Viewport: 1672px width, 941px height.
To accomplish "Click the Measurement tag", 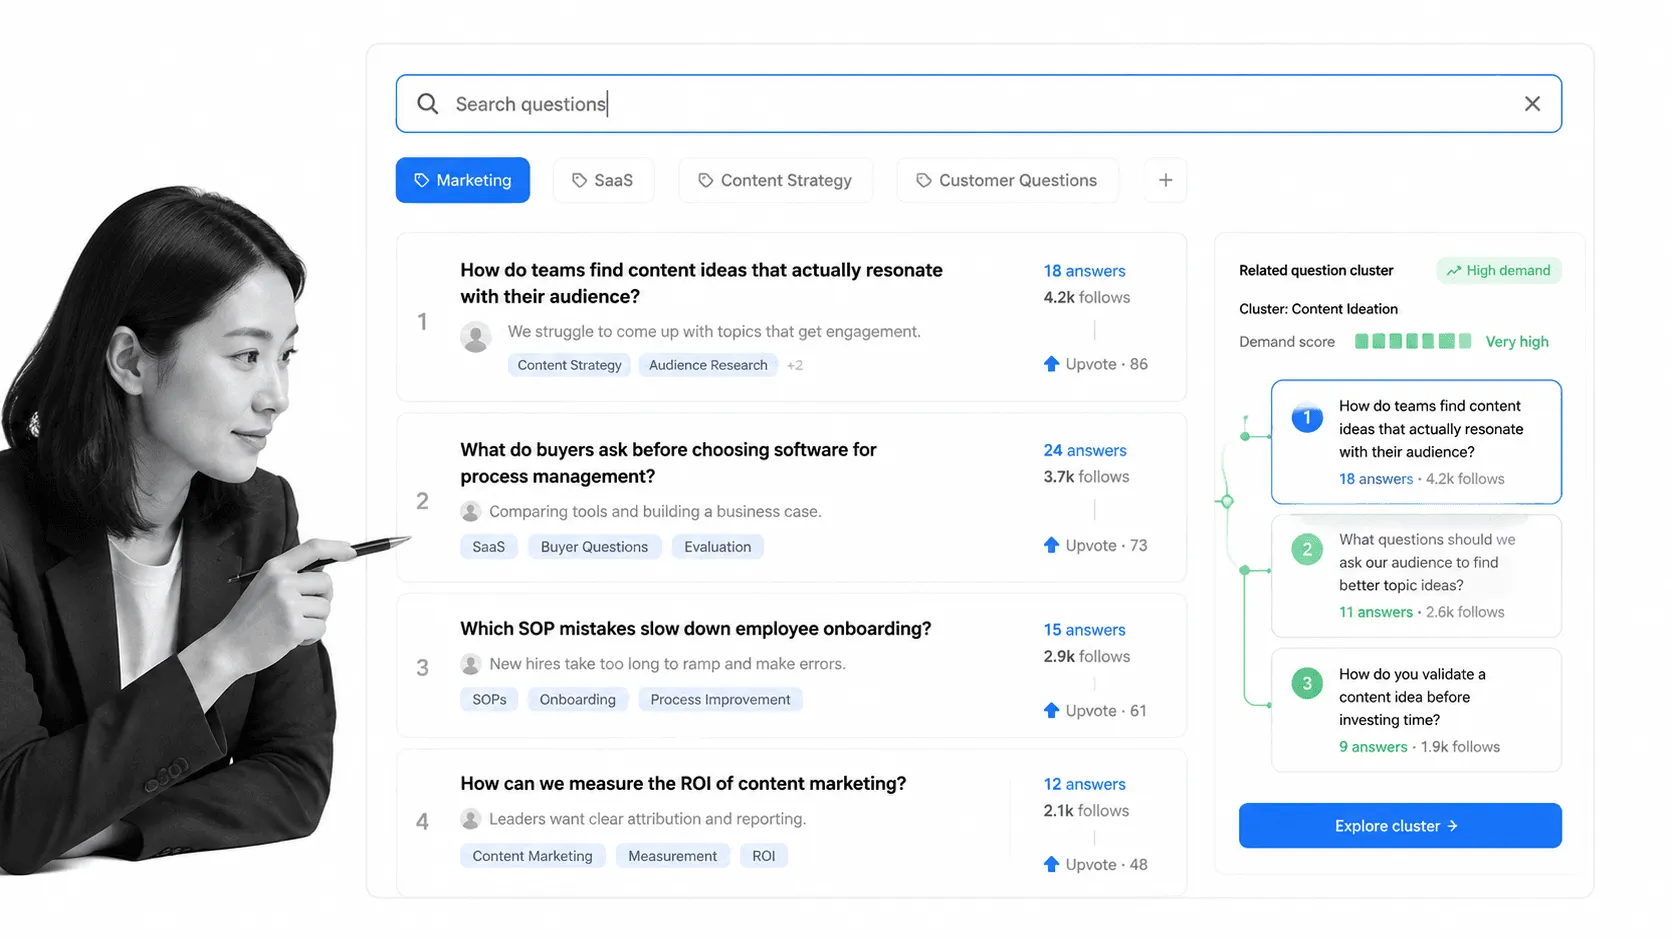I will click(672, 856).
